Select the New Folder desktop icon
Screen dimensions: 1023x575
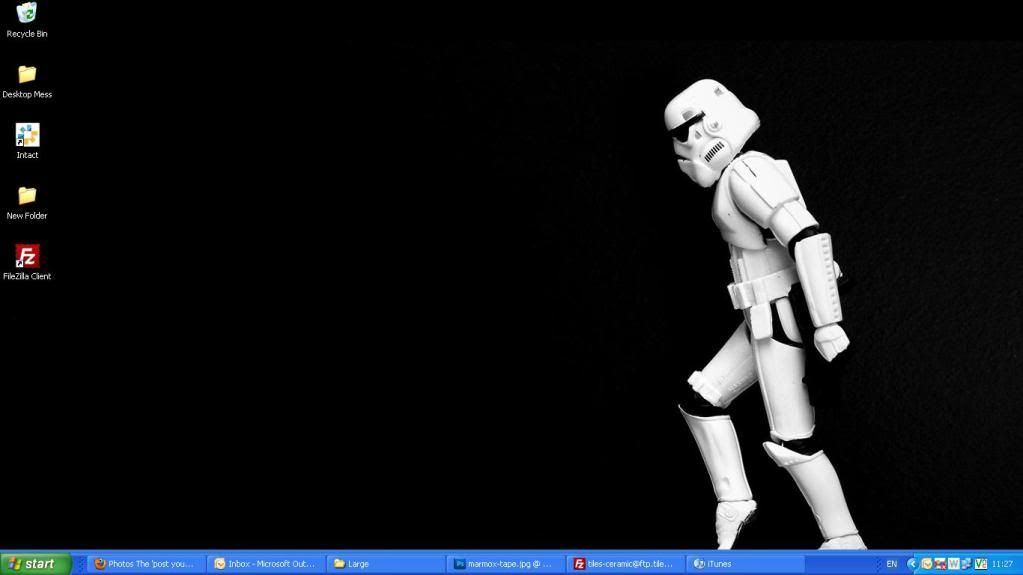(x=27, y=195)
